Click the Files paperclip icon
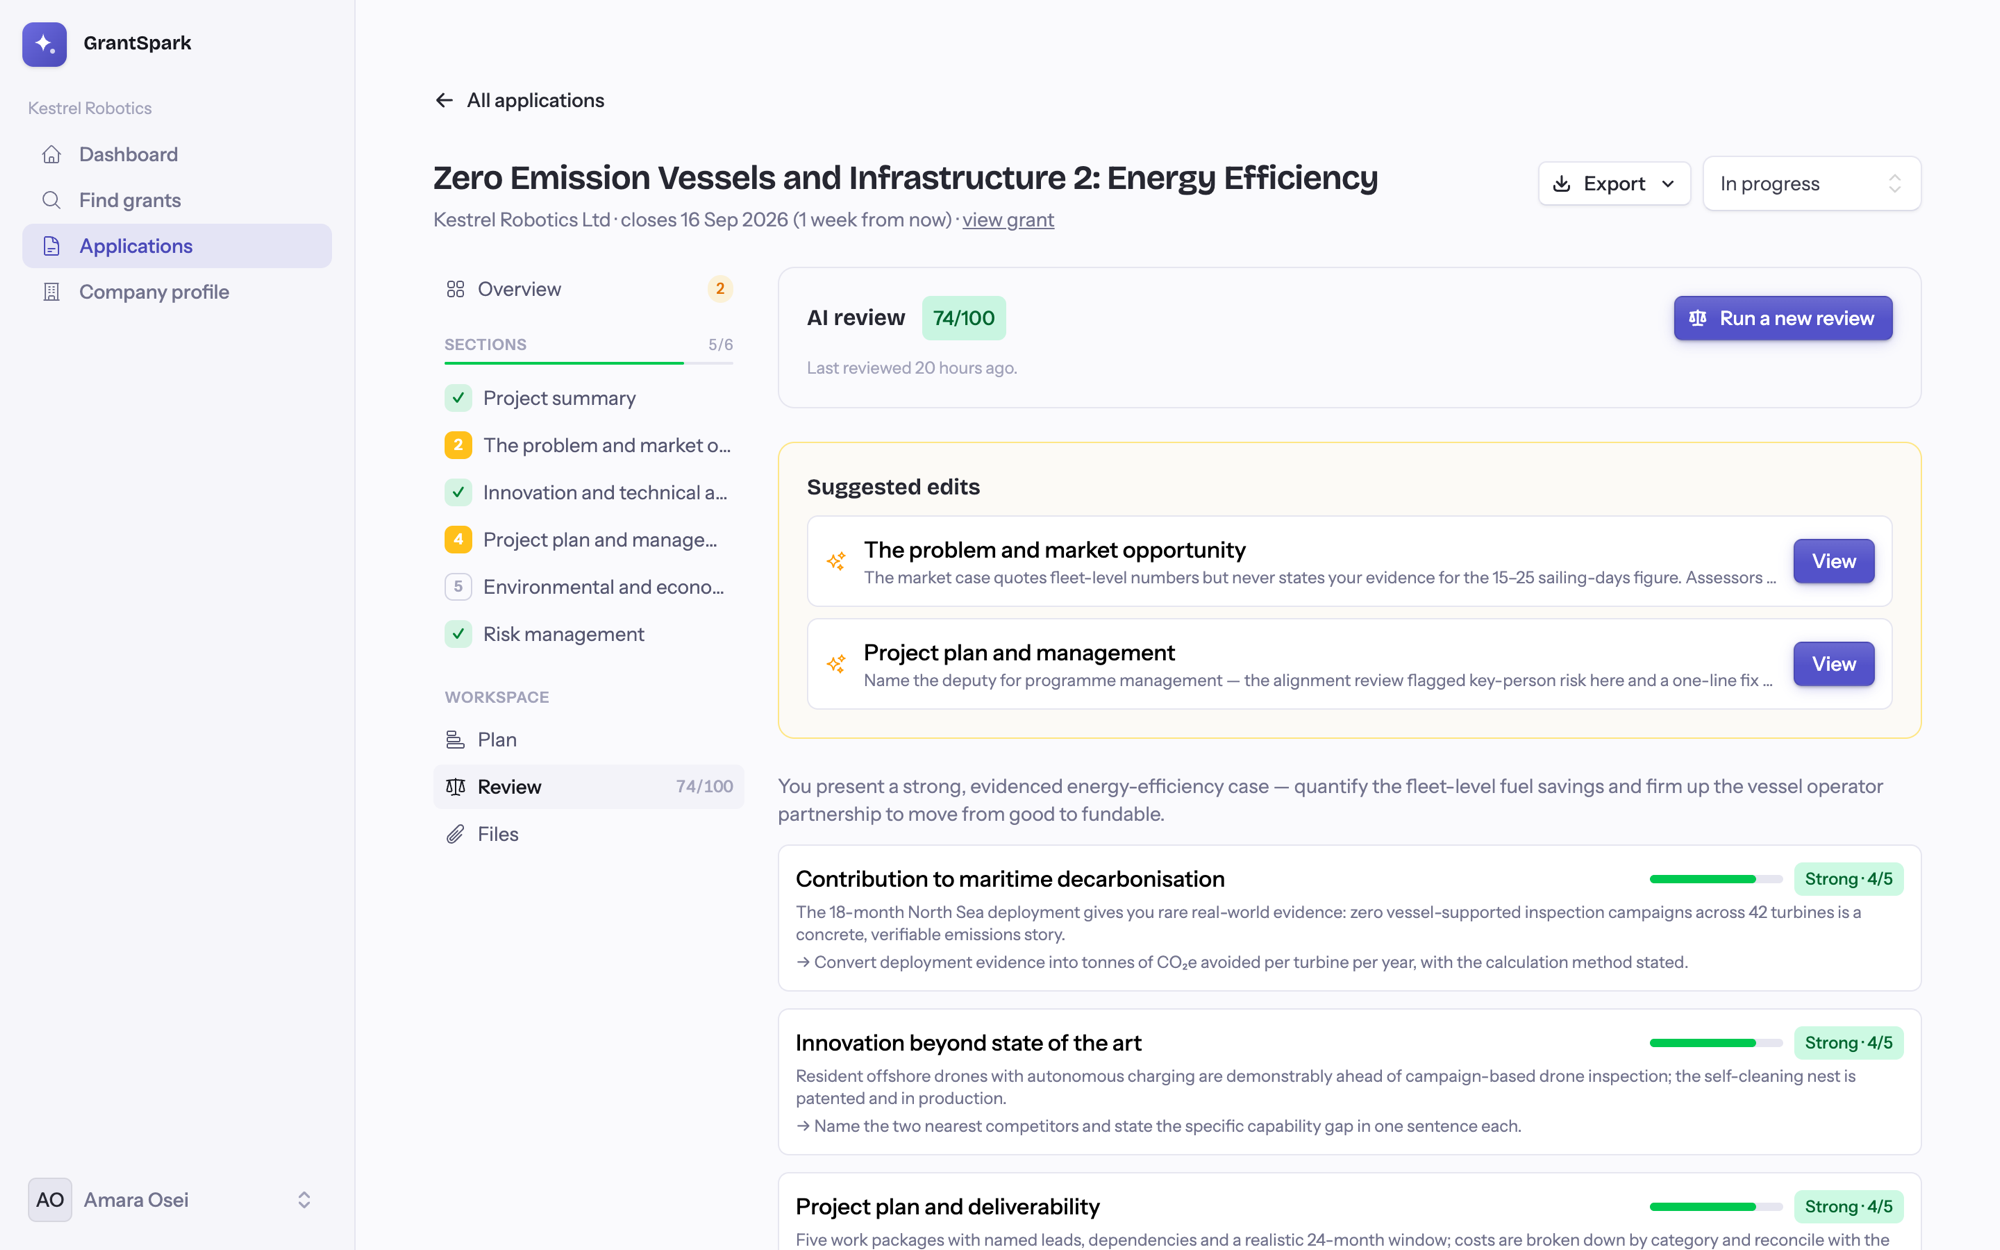 click(x=456, y=834)
